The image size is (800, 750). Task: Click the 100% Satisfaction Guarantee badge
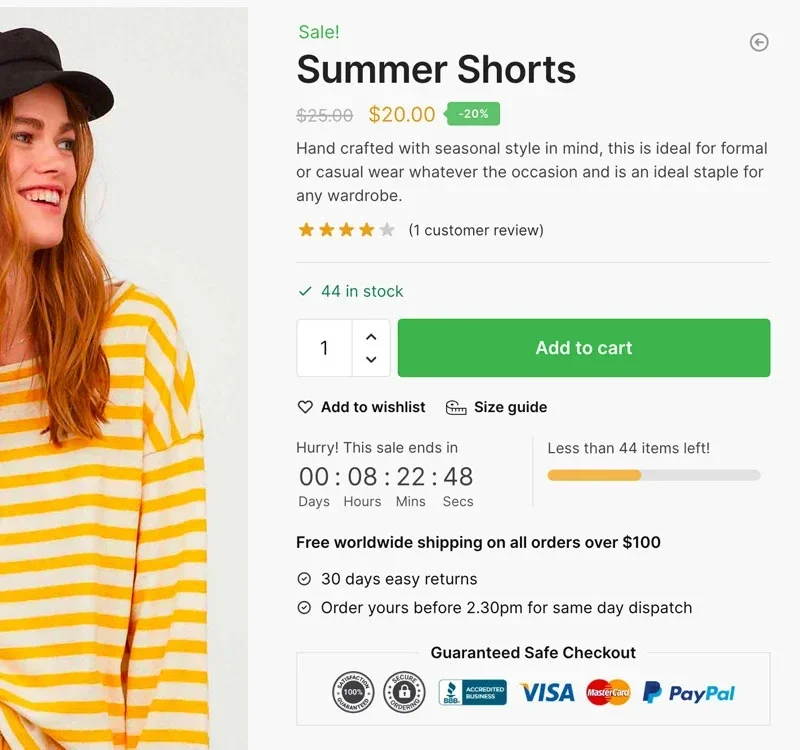353,692
